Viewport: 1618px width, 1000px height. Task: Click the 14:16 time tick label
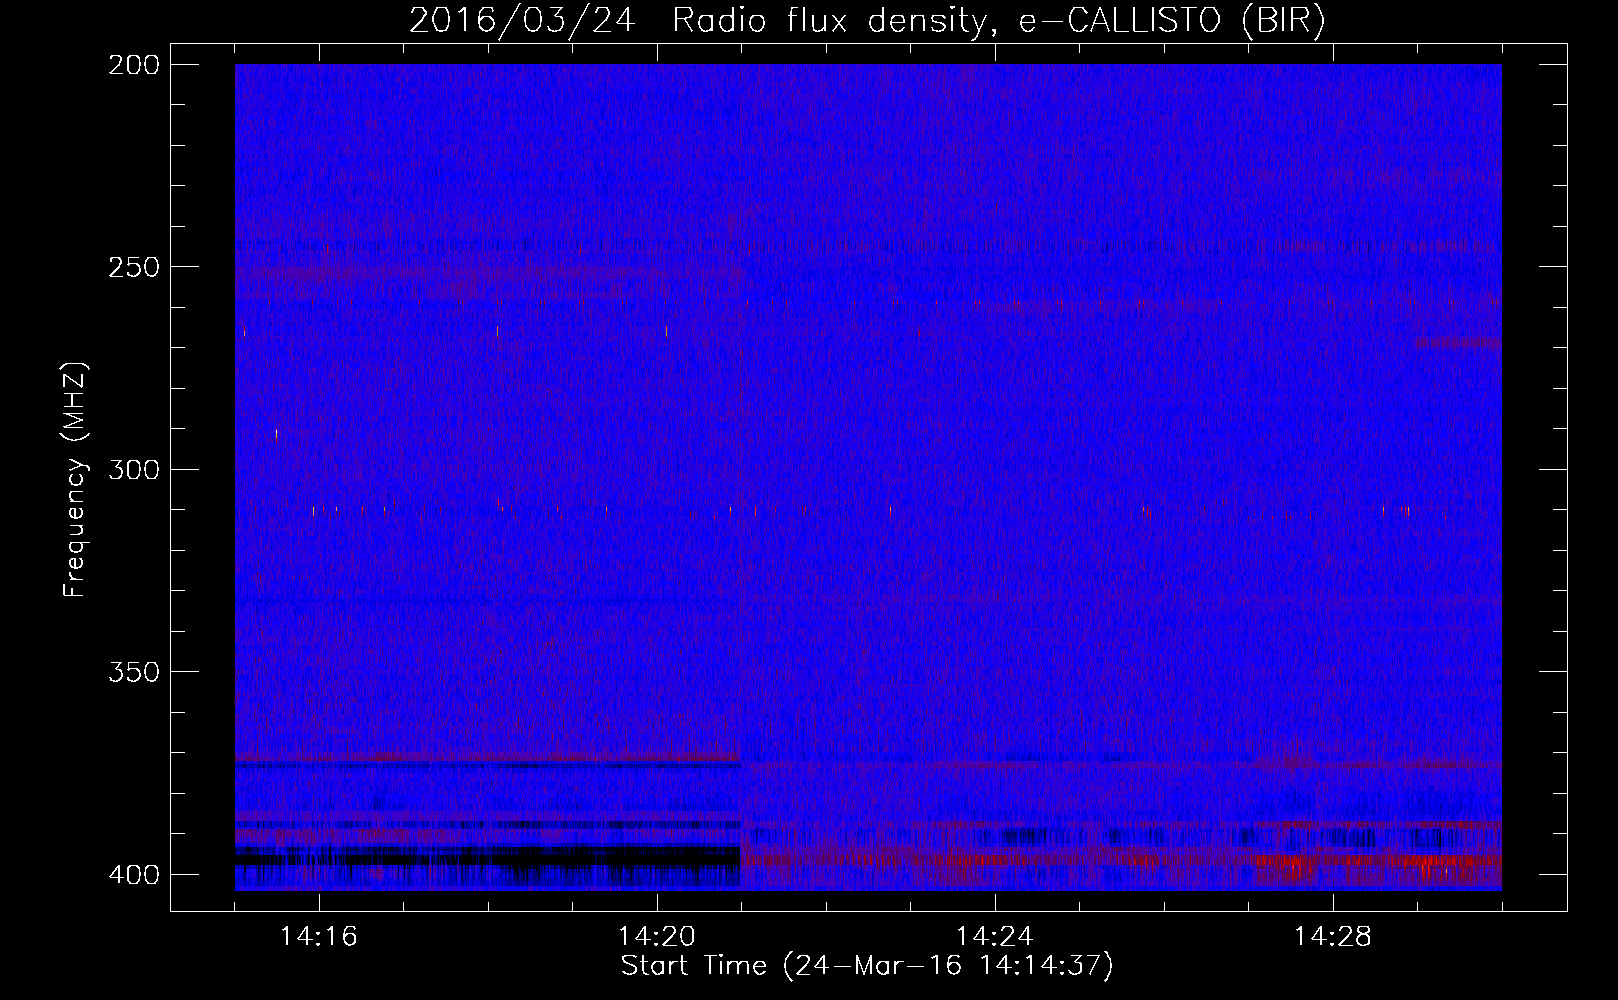[319, 937]
